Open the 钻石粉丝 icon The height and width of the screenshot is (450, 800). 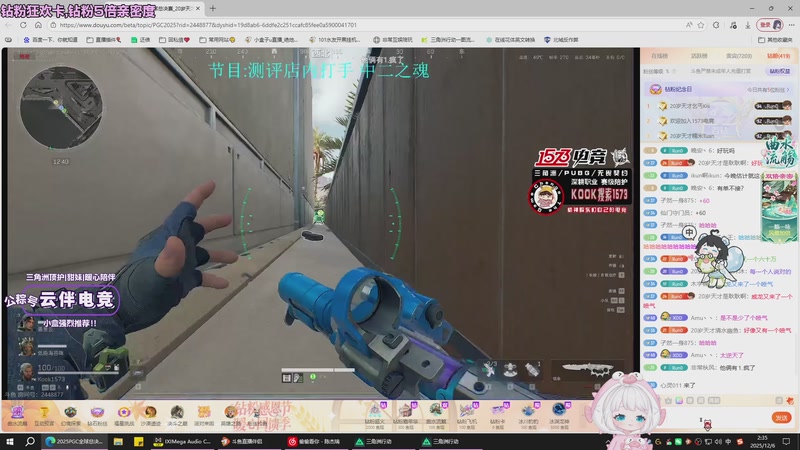[x=97, y=415]
